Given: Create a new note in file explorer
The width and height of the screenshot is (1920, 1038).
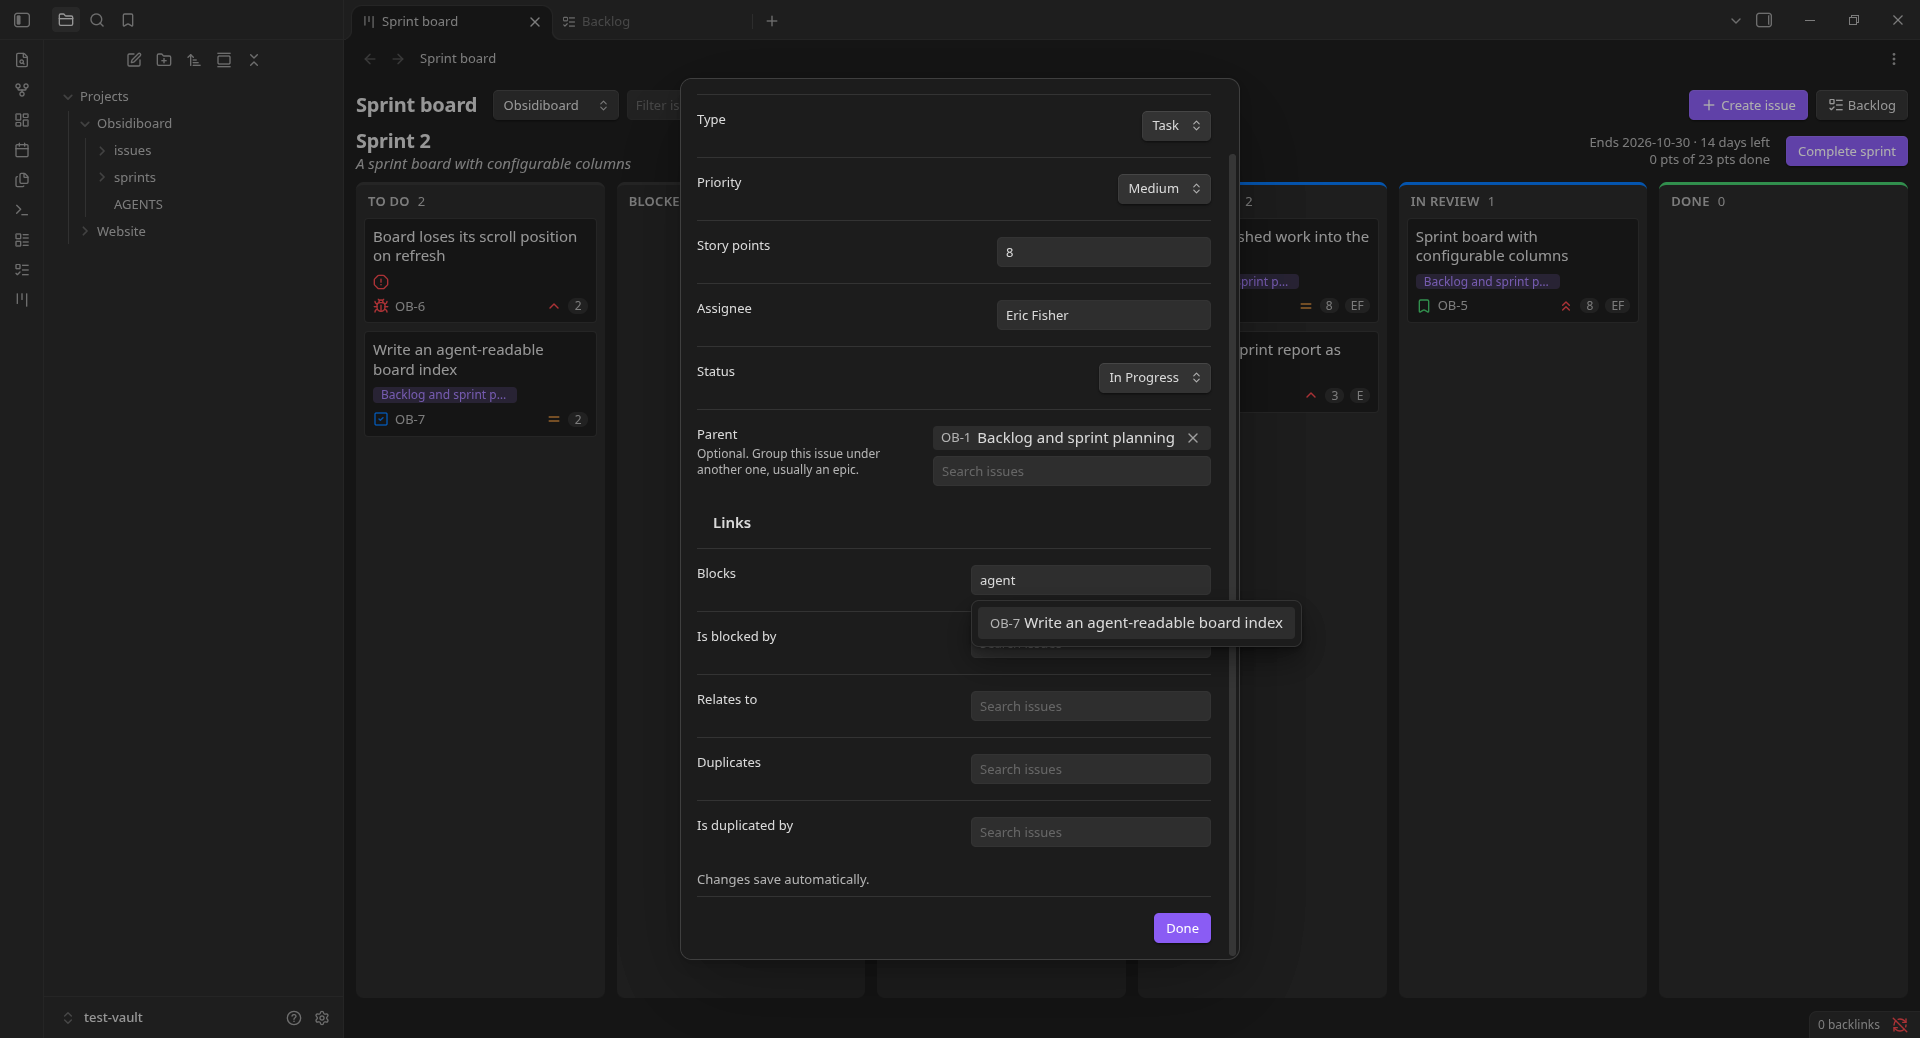Looking at the screenshot, I should [x=134, y=60].
